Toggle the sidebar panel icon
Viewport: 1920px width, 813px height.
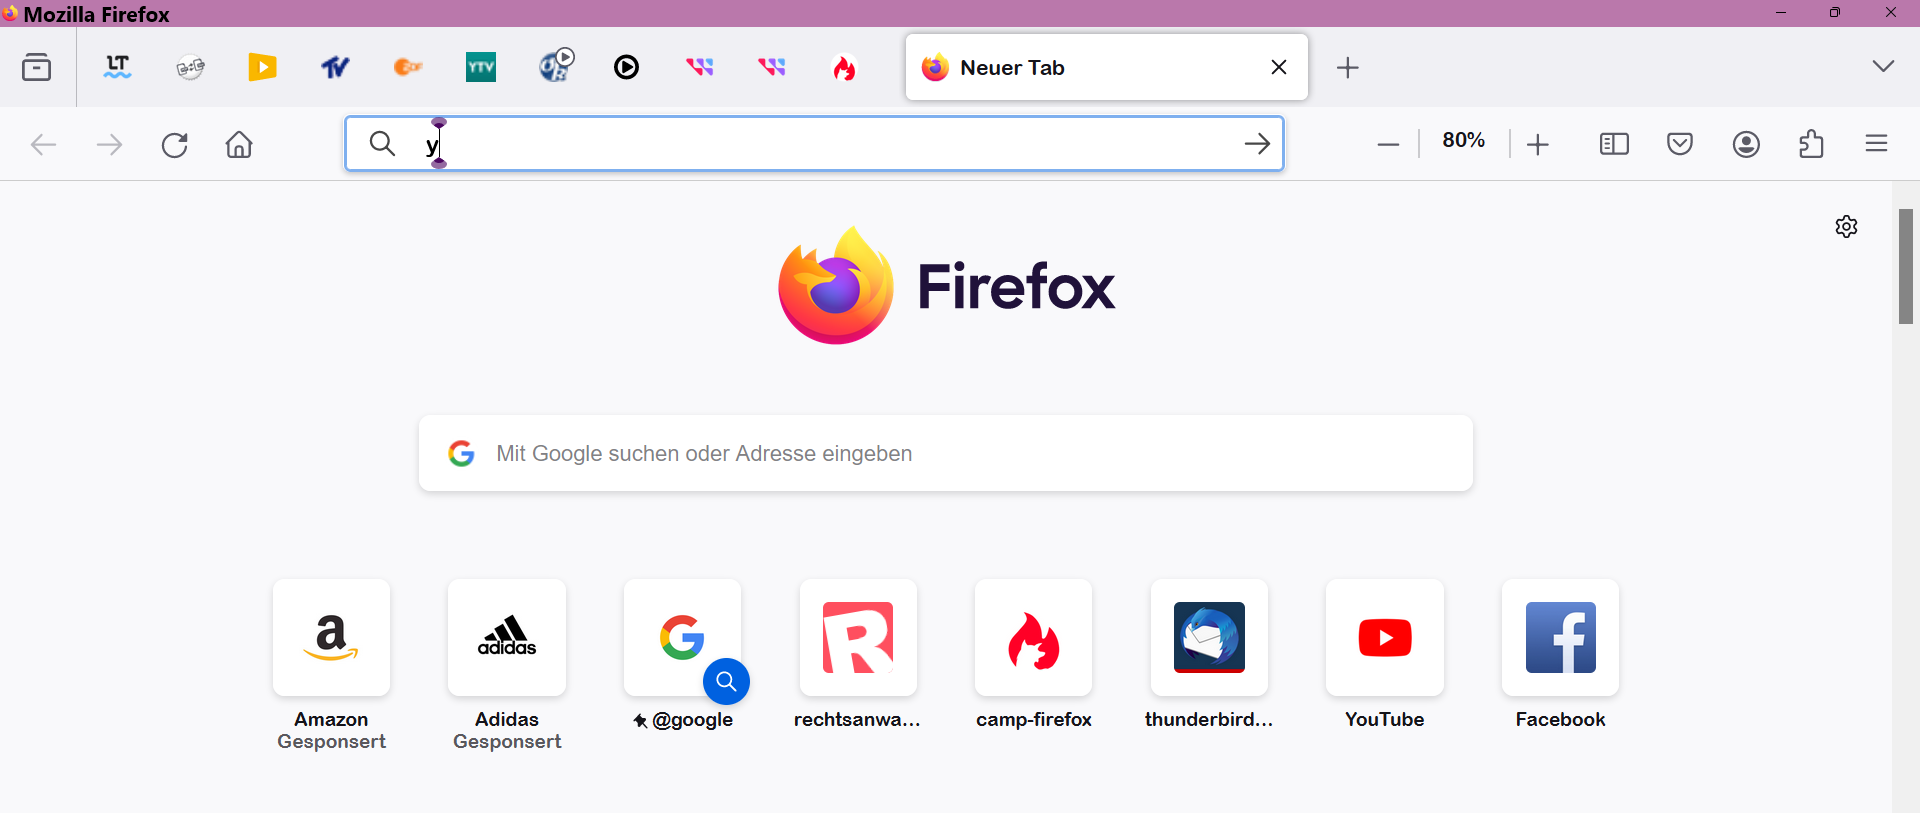coord(1614,145)
